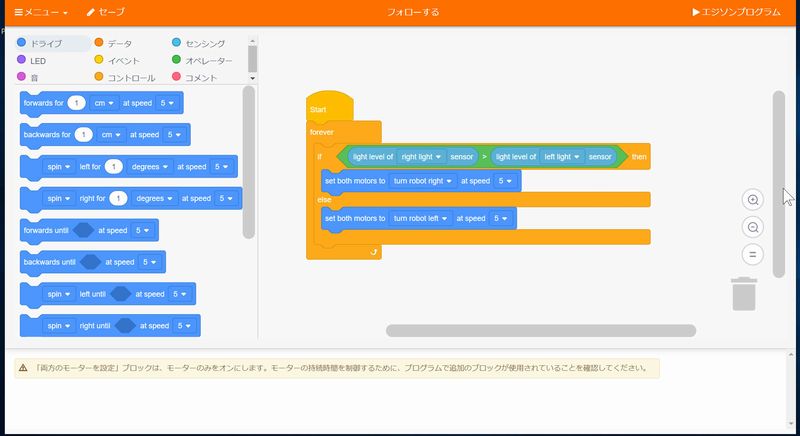Image resolution: width=800 pixels, height=436 pixels.
Task: Click the distance value field in forwards block
Action: coord(76,103)
